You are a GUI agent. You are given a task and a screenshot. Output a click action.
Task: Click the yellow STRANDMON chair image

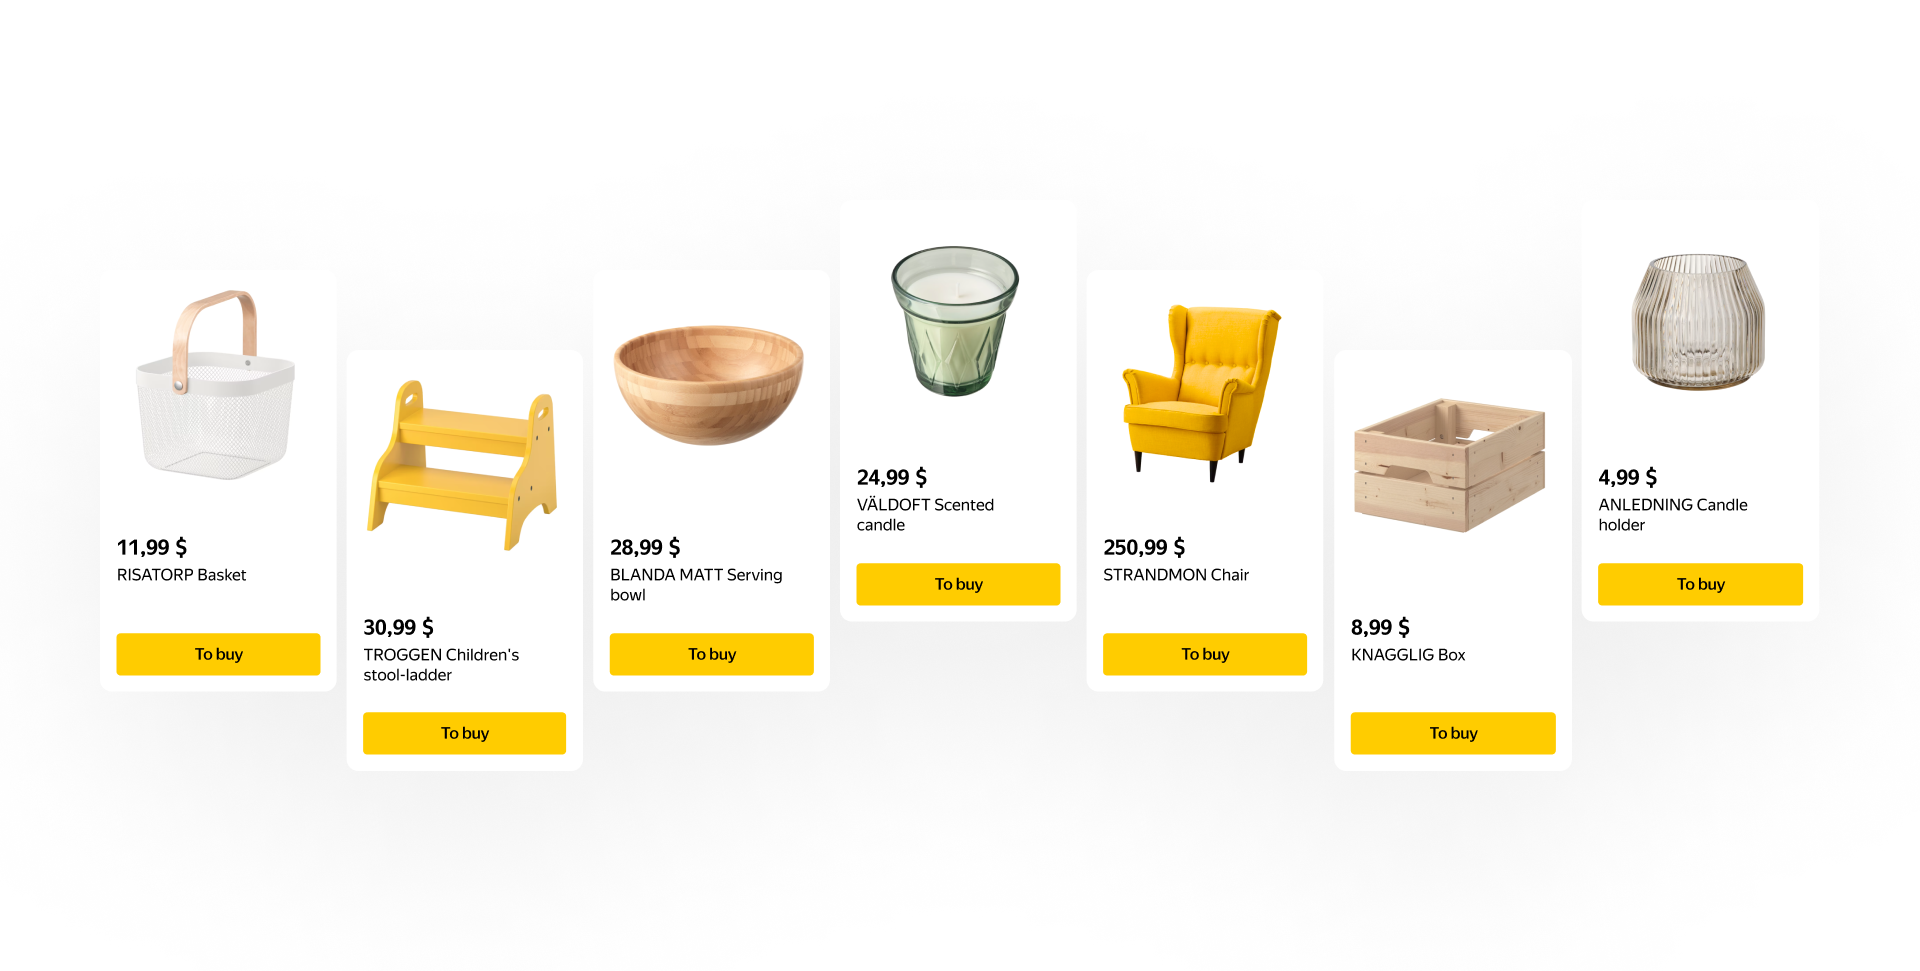(1201, 393)
